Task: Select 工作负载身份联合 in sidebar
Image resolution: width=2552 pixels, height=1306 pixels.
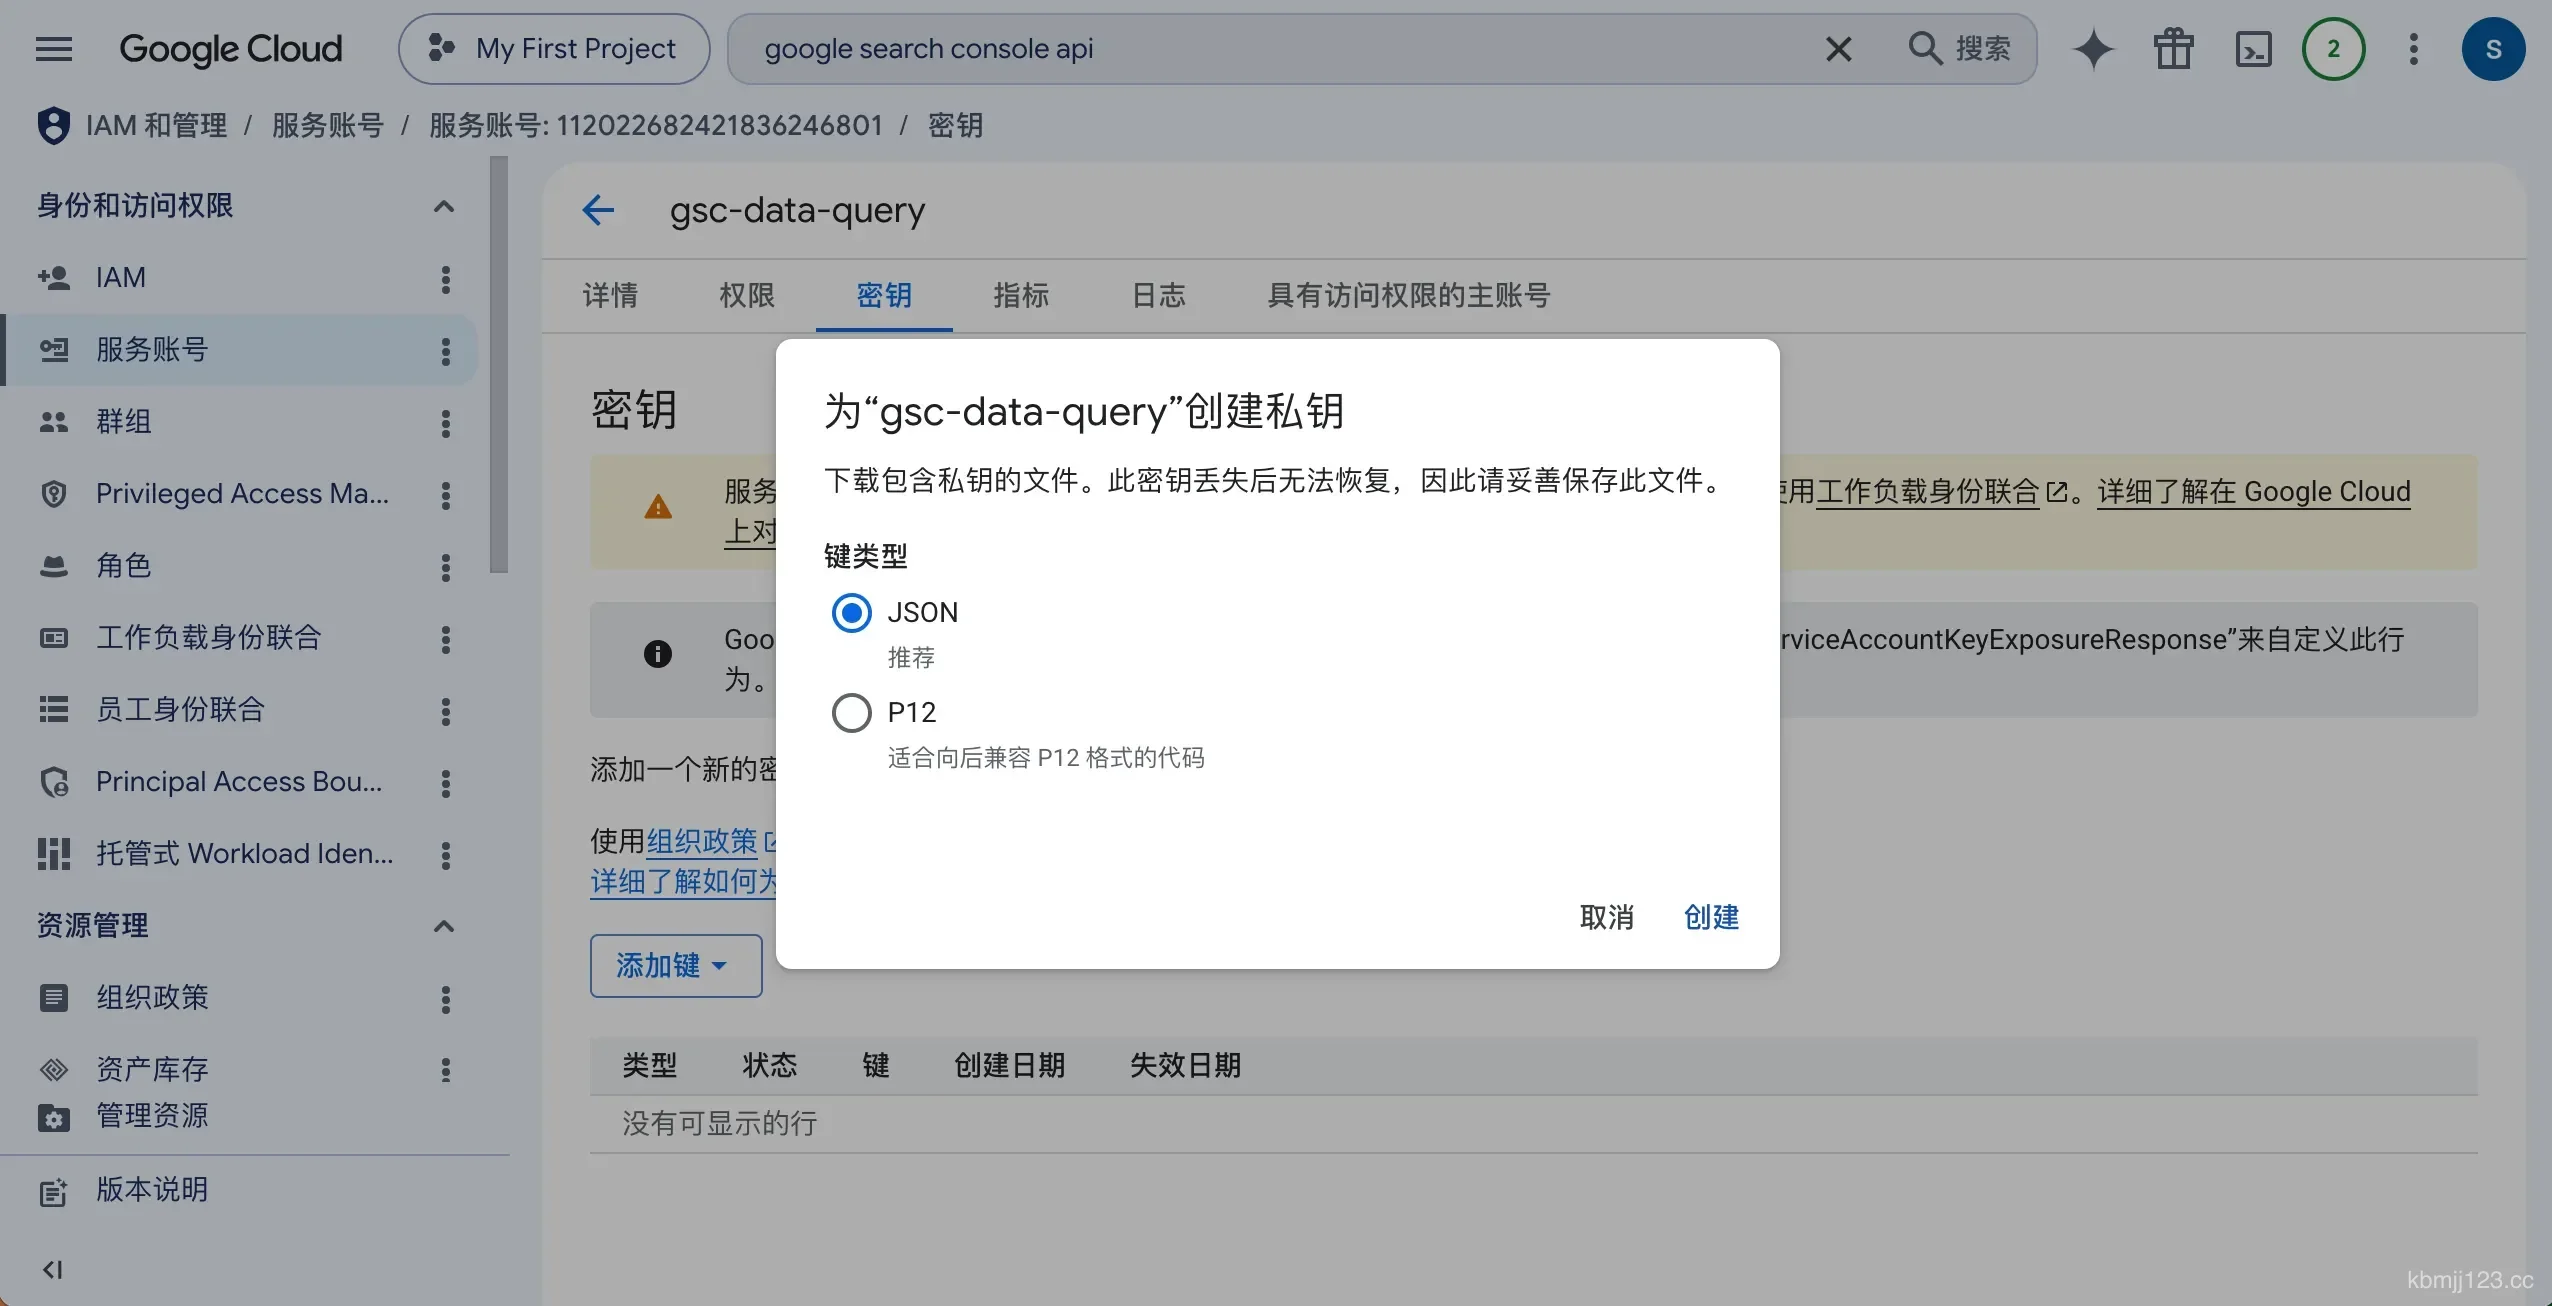Action: tap(208, 637)
